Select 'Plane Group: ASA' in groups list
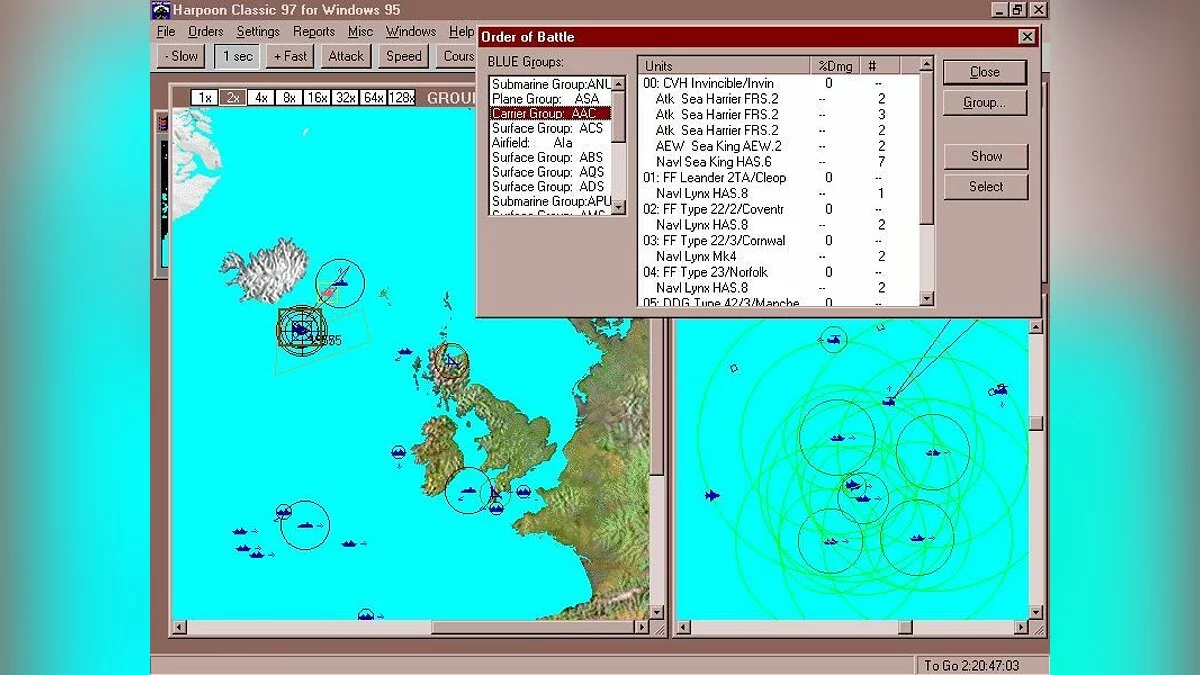This screenshot has height=675, width=1200. click(549, 99)
